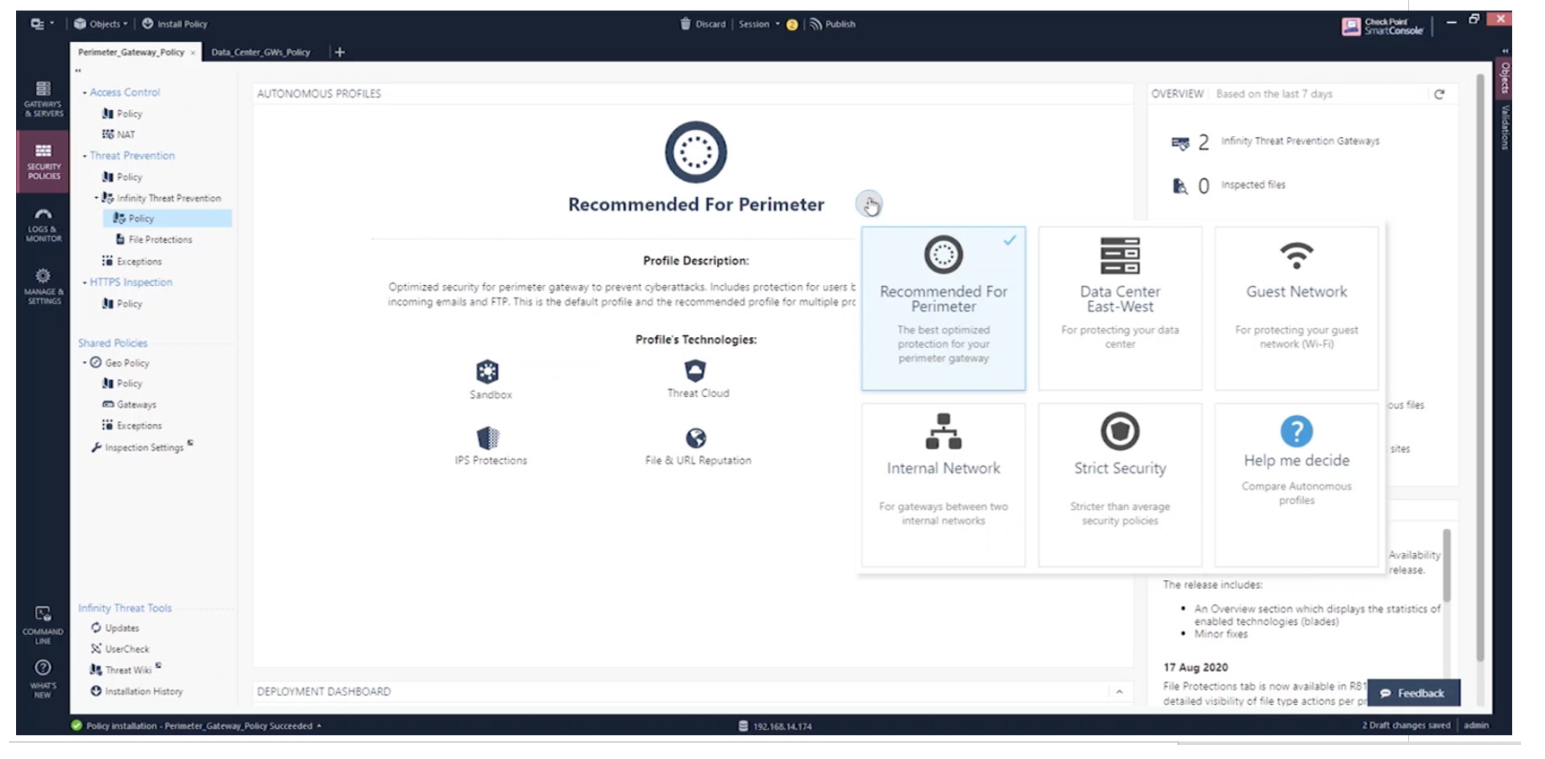This screenshot has height=759, width=1545.
Task: Choose the Internal Network profile
Action: coord(943,485)
